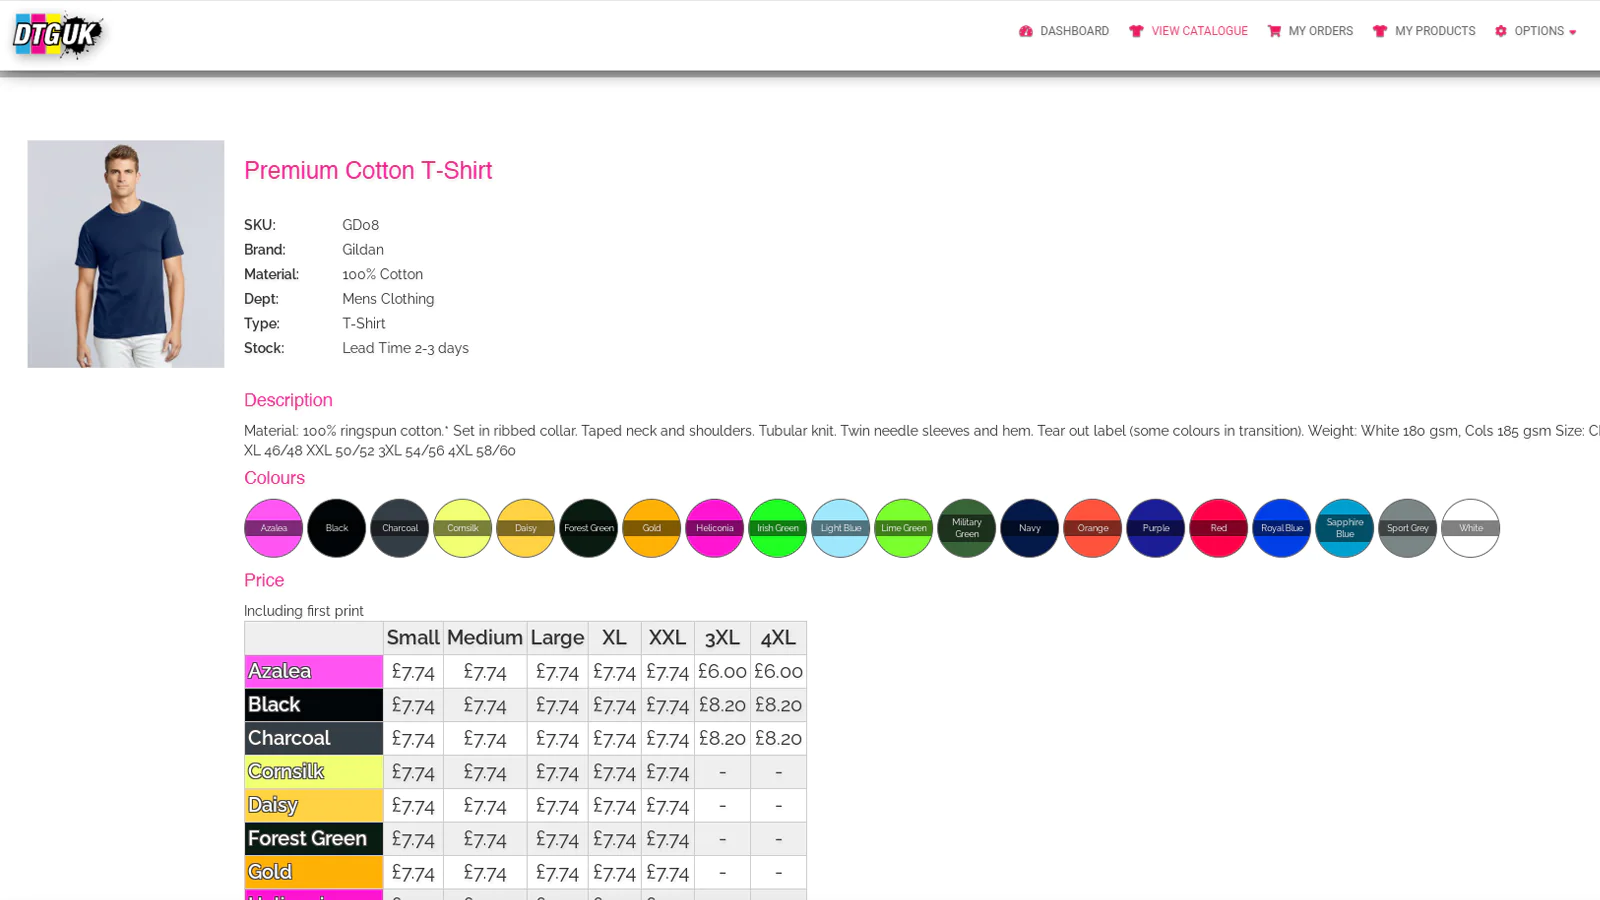Expand the Options dropdown arrow
This screenshot has width=1600, height=900.
[1573, 33]
